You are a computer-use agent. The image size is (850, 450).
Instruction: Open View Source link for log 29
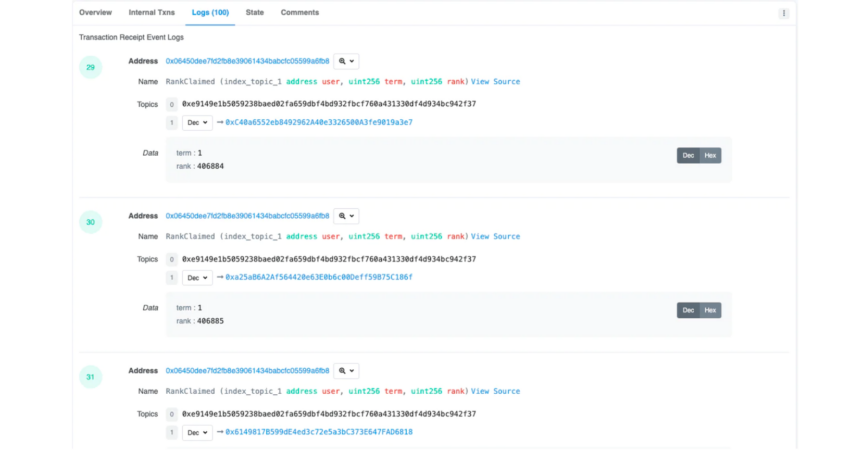[x=495, y=82]
